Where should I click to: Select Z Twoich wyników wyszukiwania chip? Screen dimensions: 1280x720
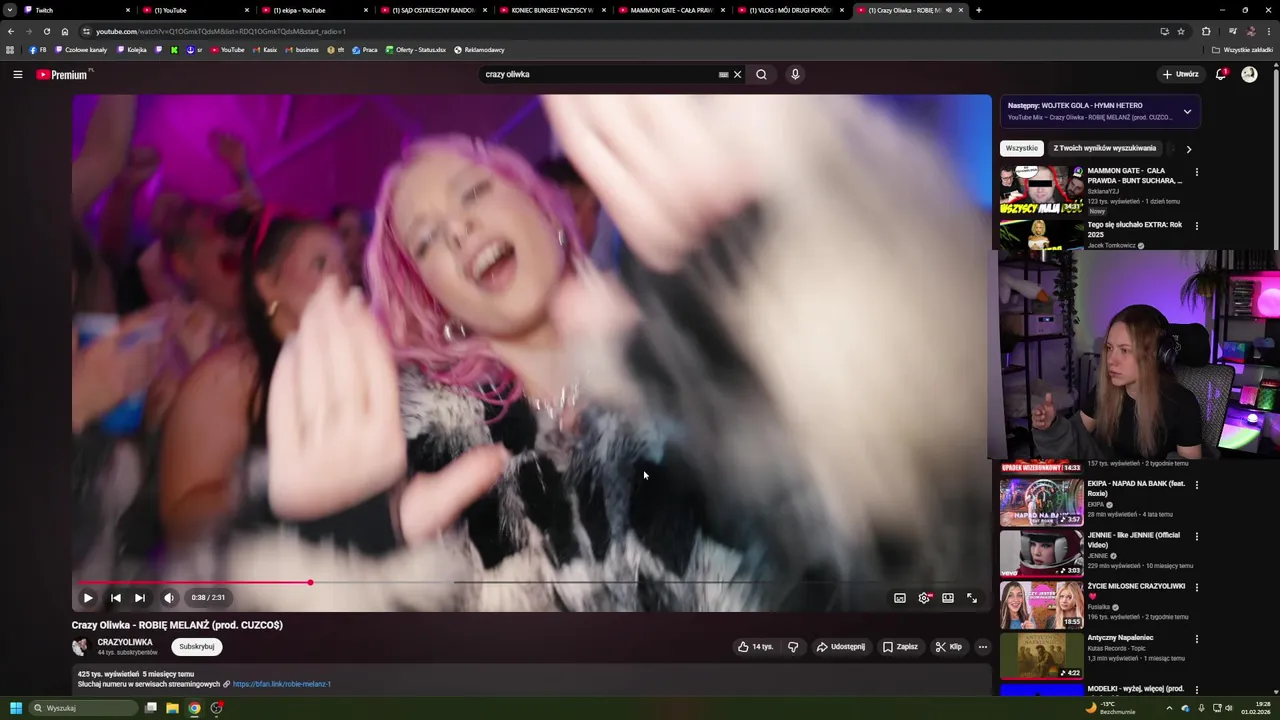coord(1104,148)
